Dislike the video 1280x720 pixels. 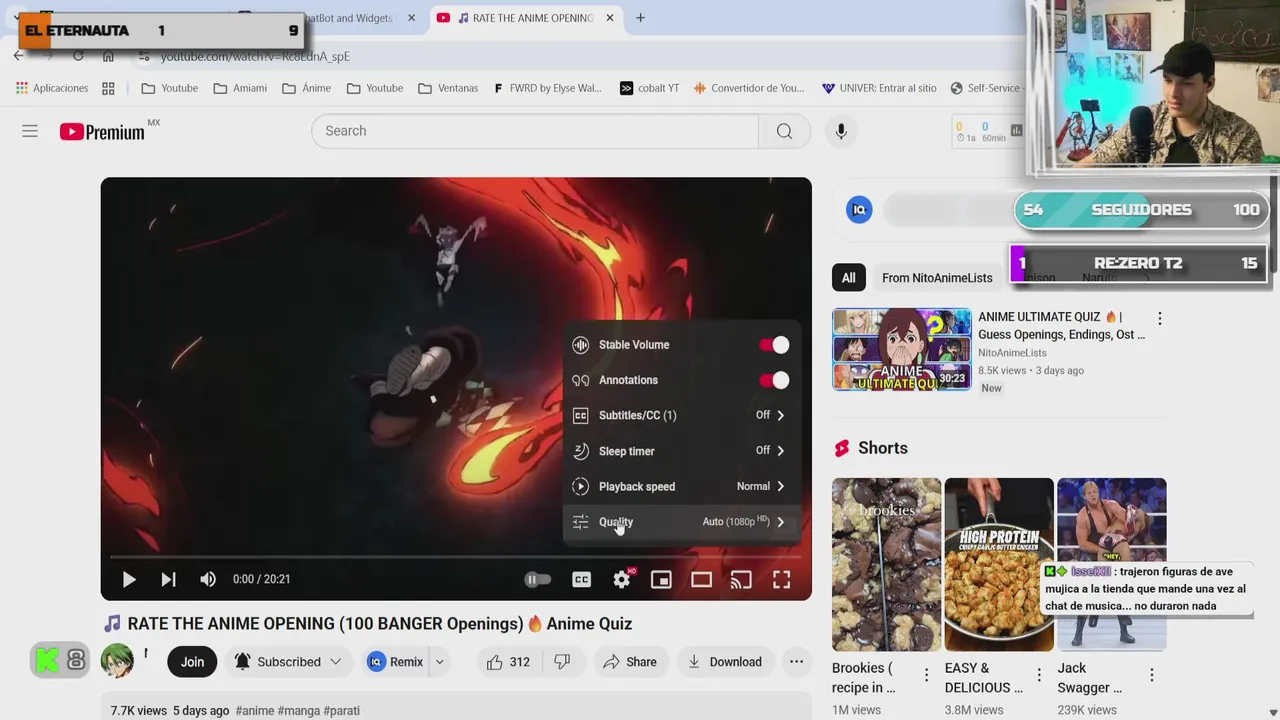[x=563, y=662]
